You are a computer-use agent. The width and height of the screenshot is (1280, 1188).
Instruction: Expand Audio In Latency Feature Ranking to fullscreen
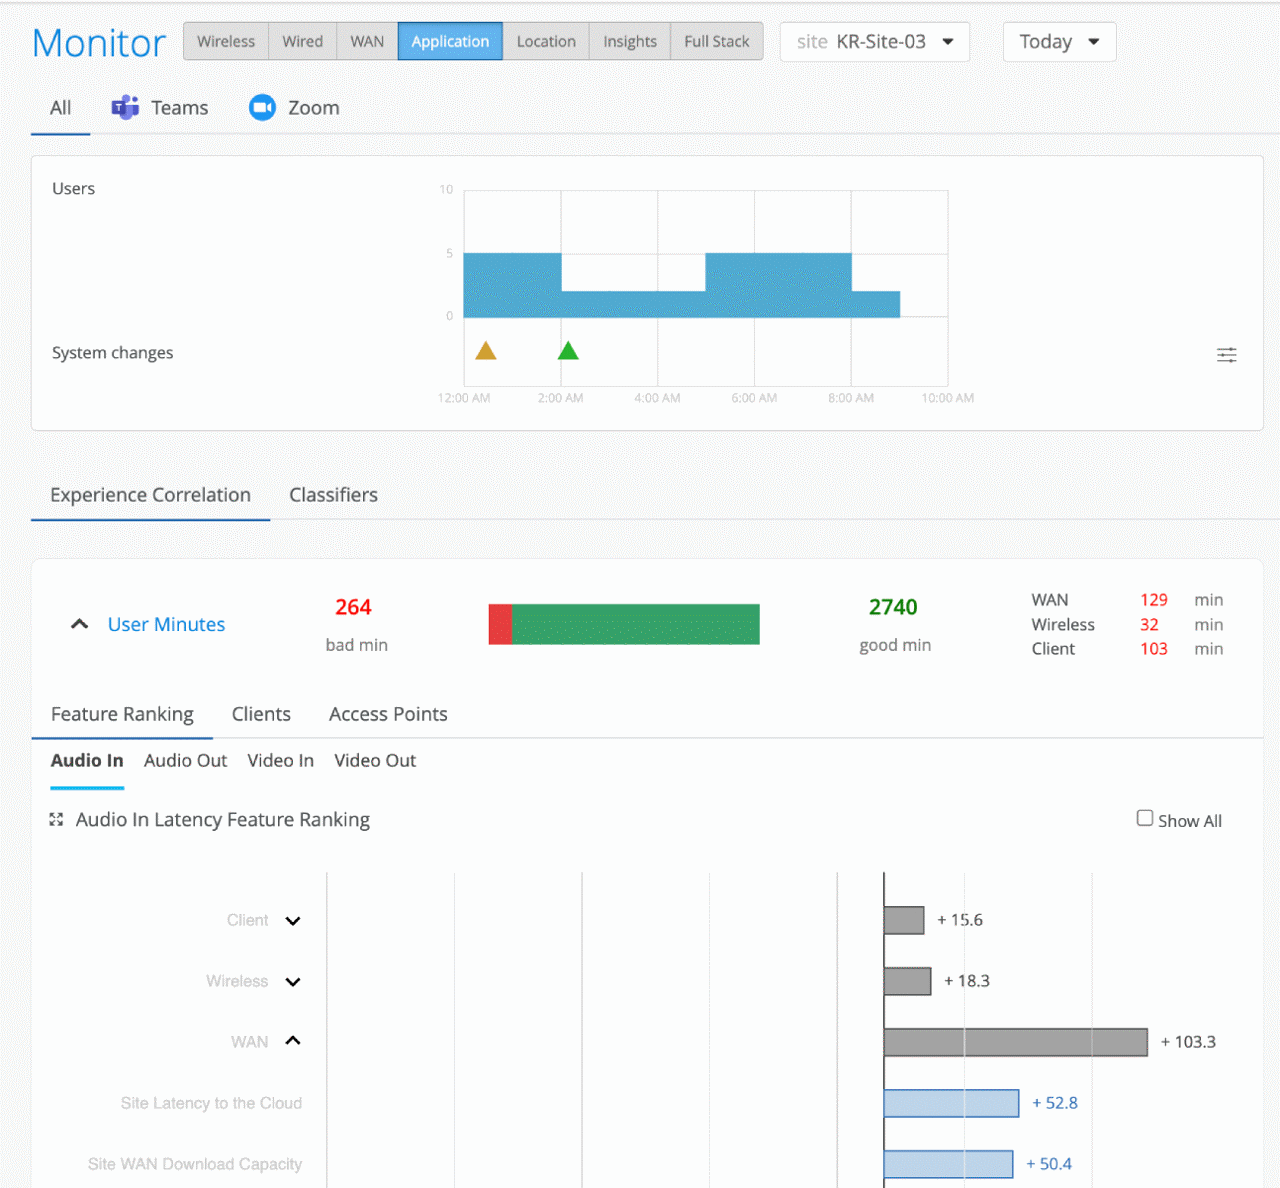(57, 819)
